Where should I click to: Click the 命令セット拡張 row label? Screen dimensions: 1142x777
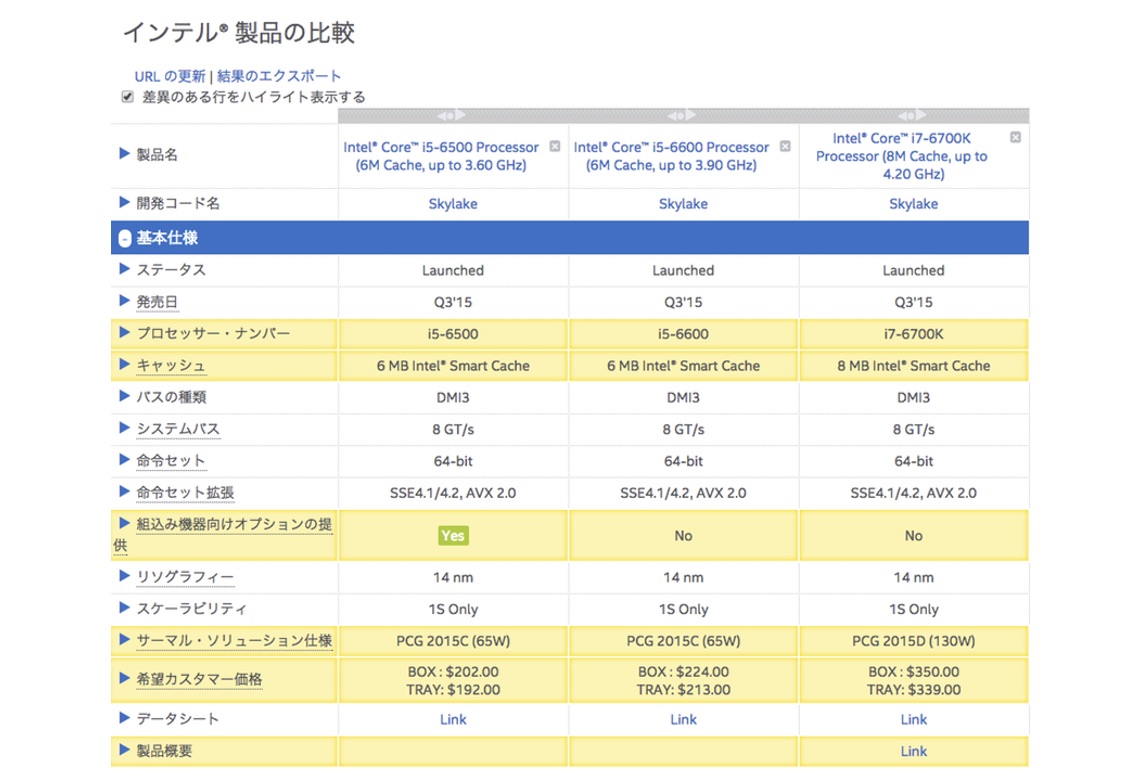point(186,493)
